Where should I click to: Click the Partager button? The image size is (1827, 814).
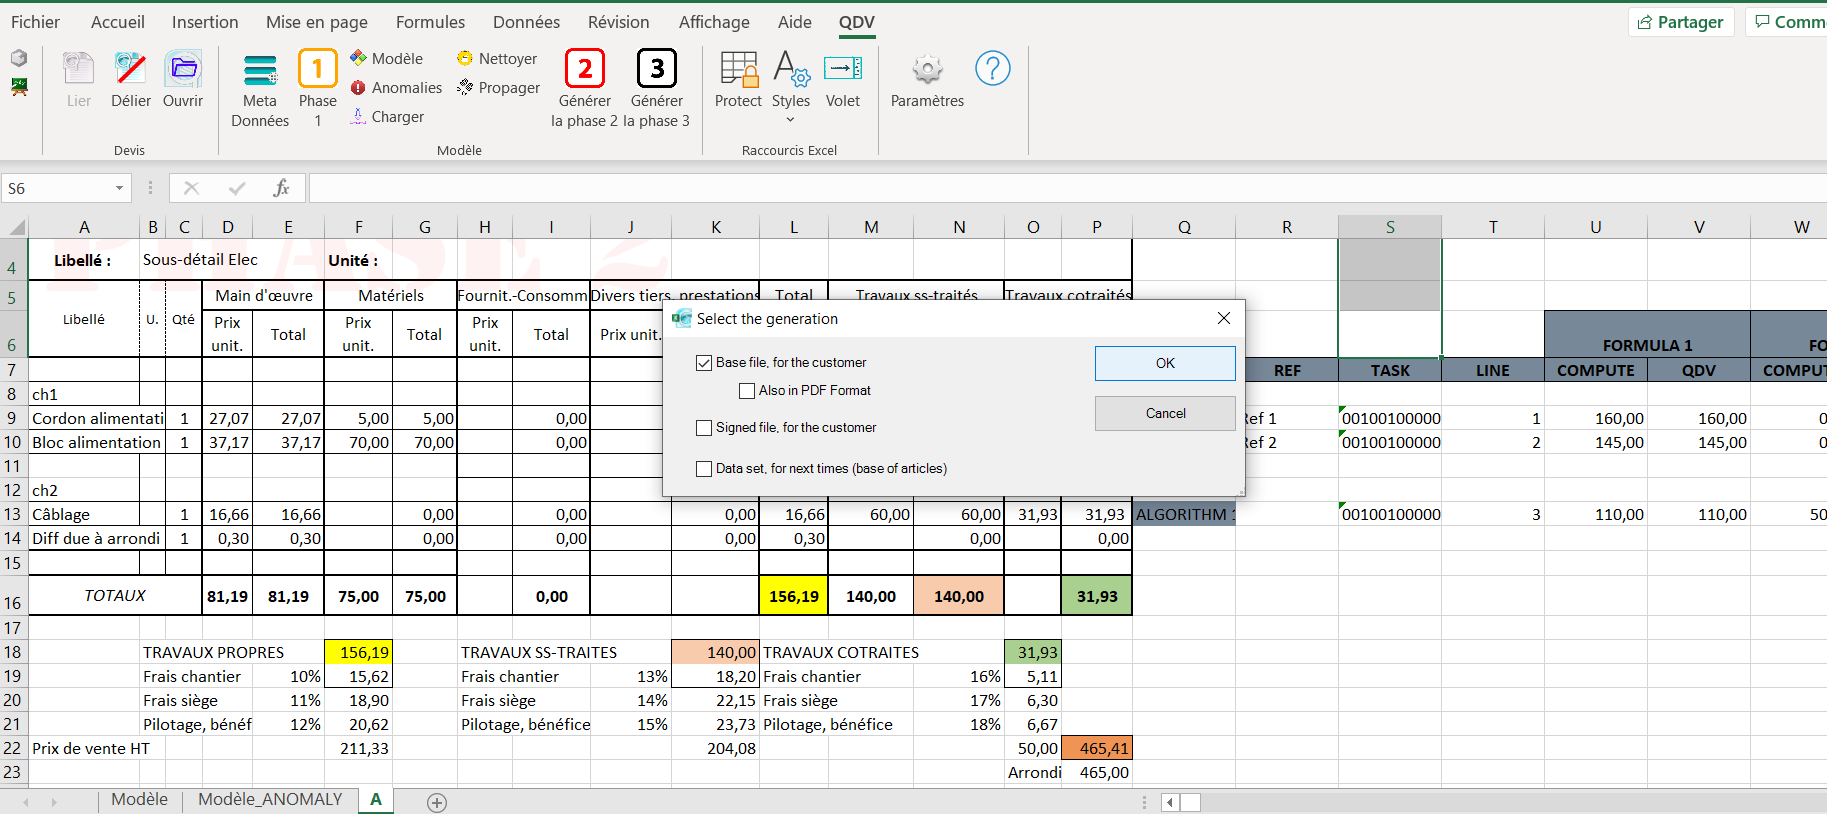click(x=1681, y=22)
